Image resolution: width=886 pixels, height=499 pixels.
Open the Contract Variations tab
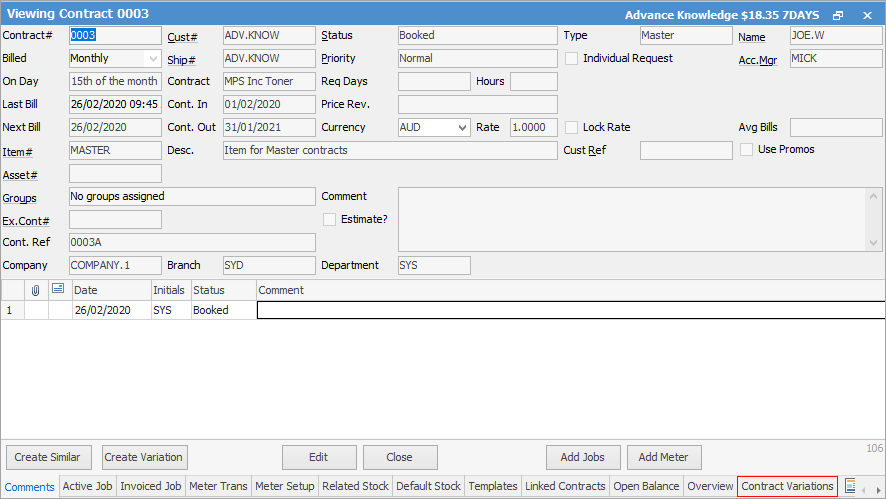[787, 486]
